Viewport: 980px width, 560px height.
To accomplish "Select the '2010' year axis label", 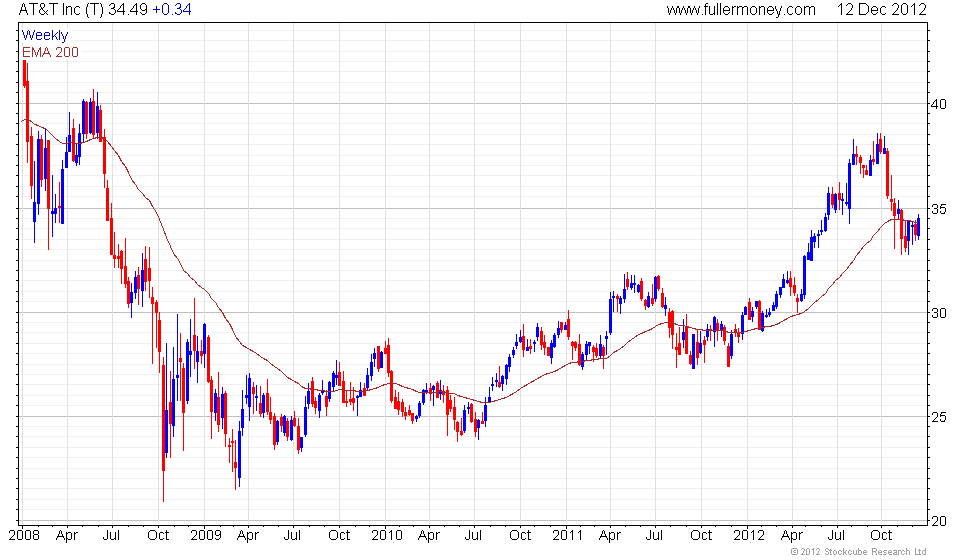I will [x=387, y=535].
